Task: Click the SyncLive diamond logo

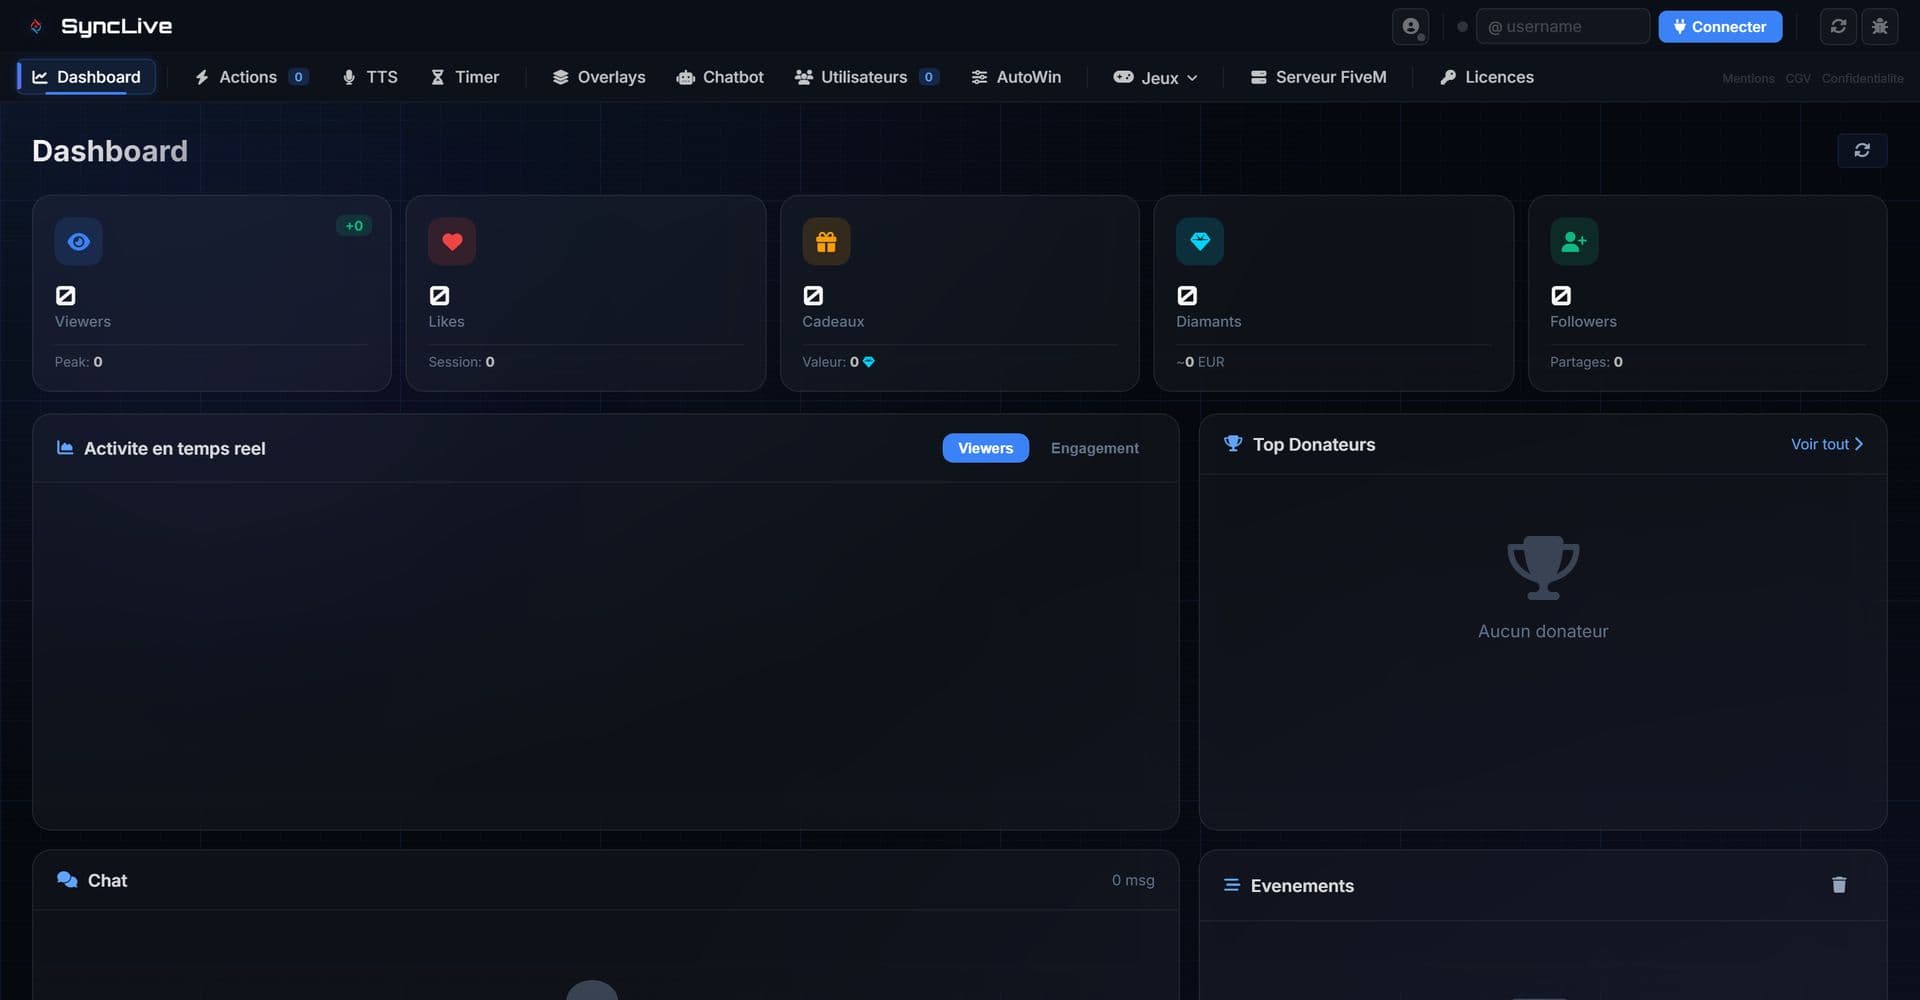Action: click(36, 26)
